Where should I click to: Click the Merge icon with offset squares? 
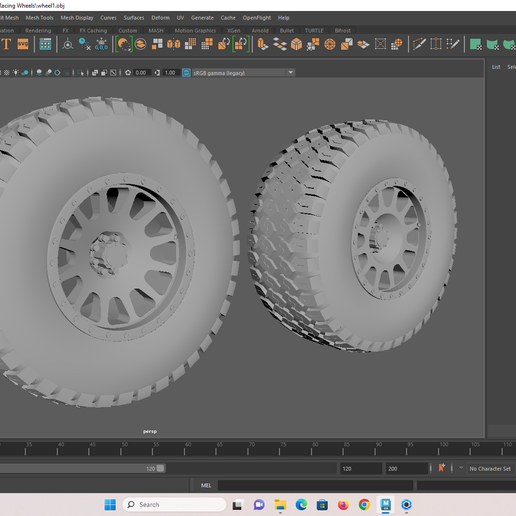coord(347,44)
